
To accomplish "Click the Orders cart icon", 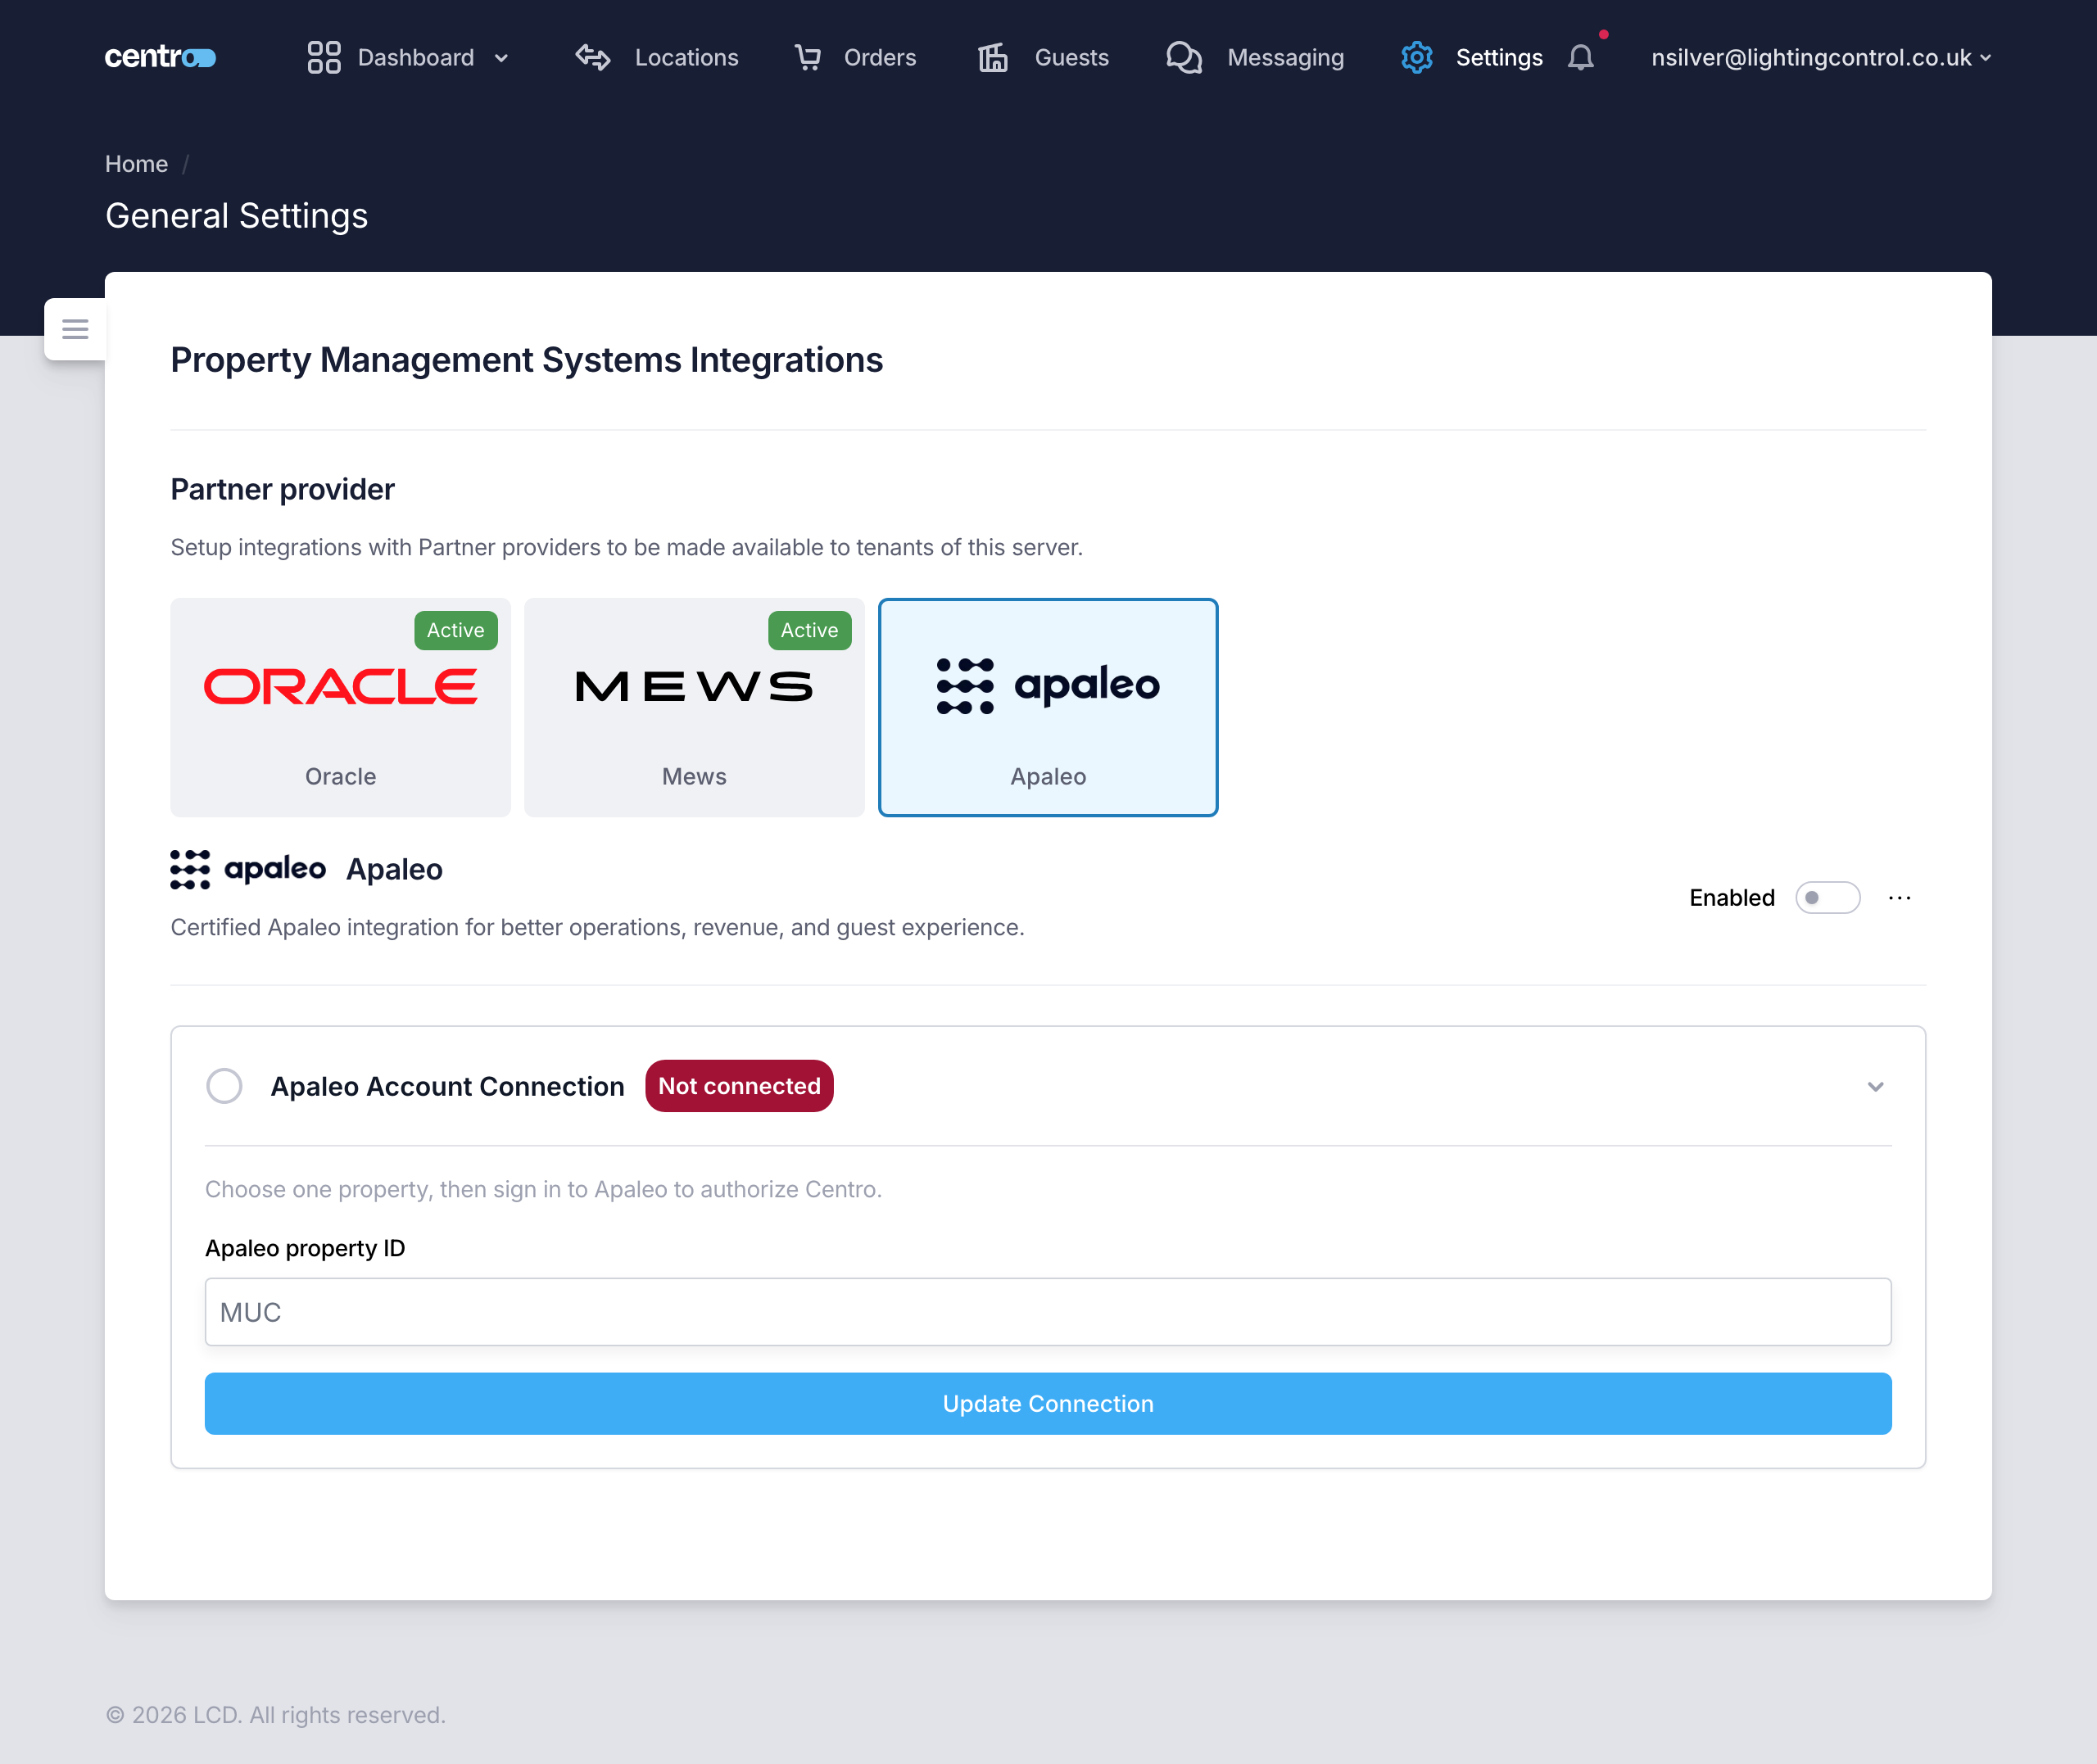I will (x=808, y=57).
